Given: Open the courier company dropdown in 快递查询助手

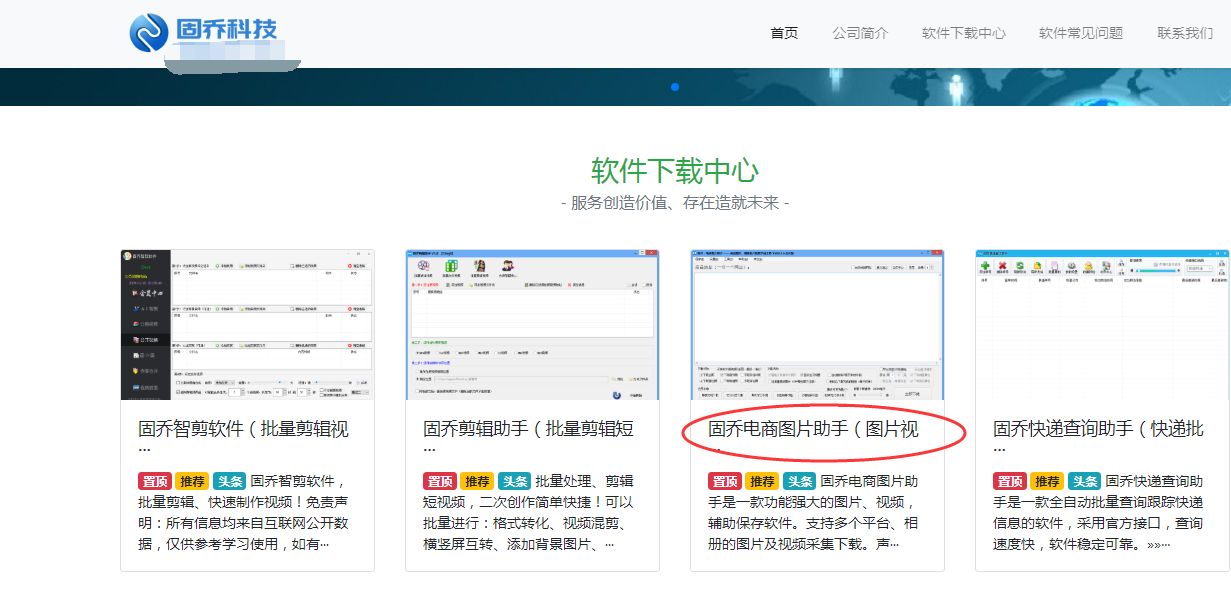Looking at the screenshot, I should tap(1199, 267).
